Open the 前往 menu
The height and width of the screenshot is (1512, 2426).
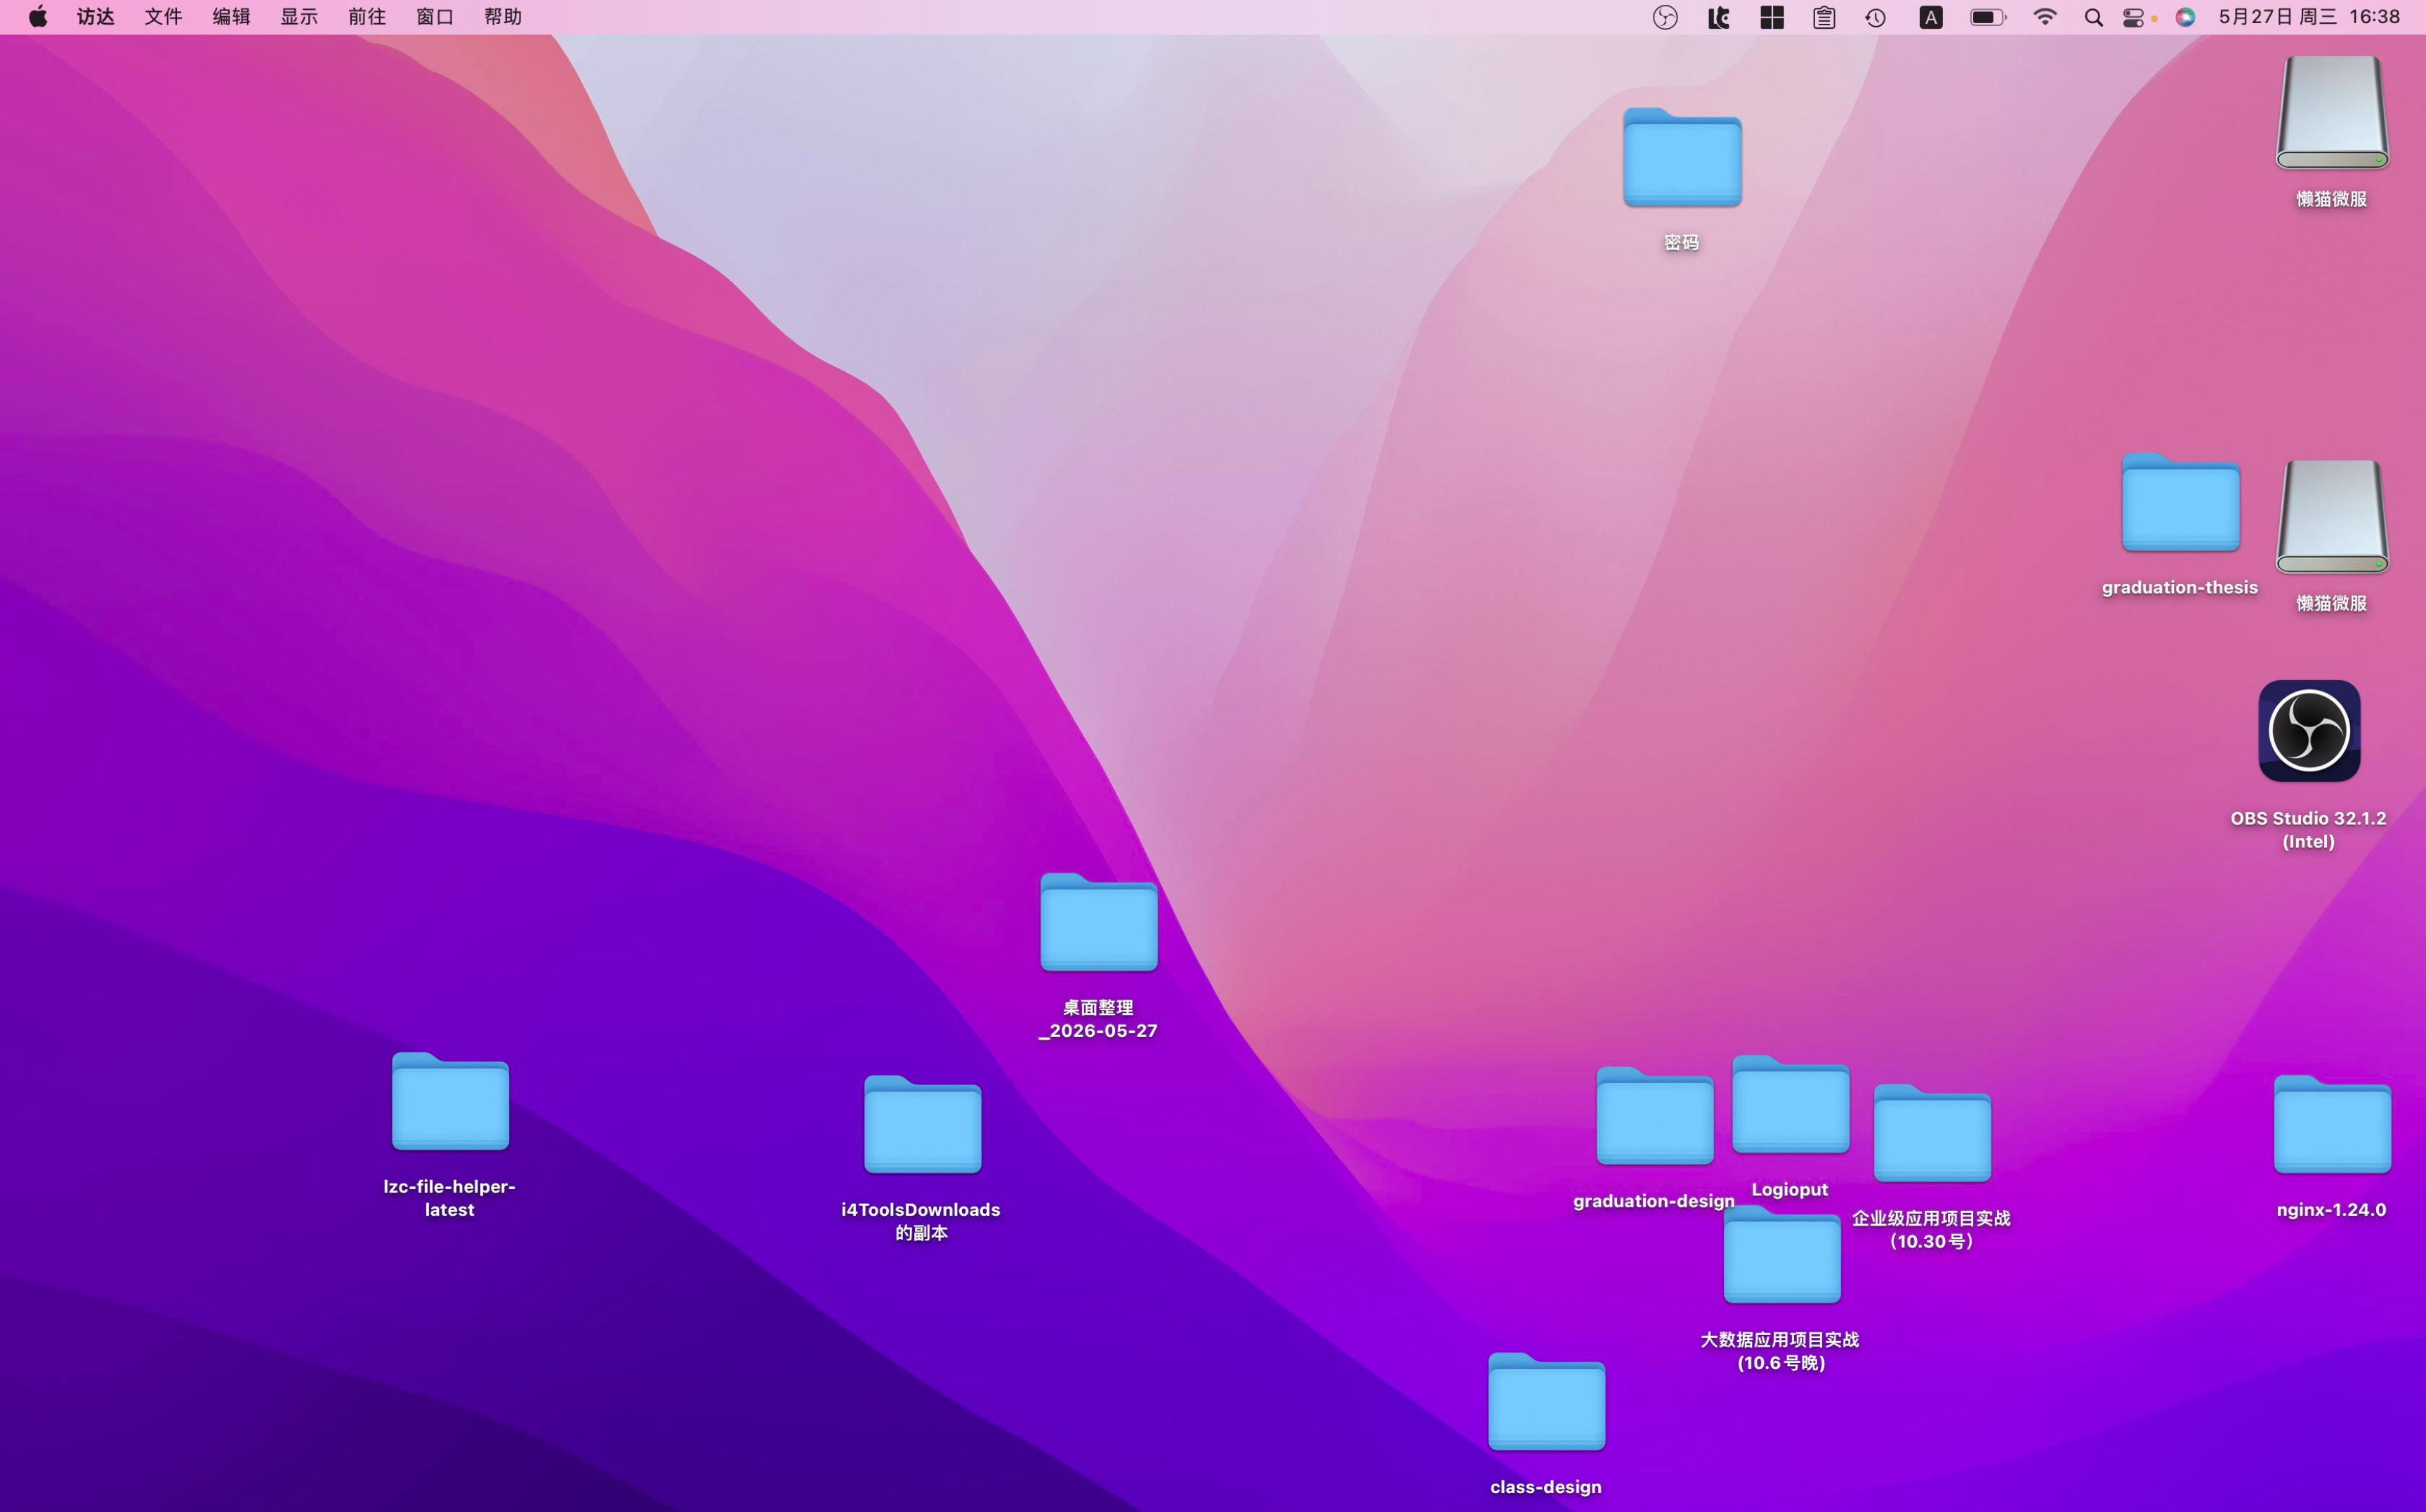[367, 17]
